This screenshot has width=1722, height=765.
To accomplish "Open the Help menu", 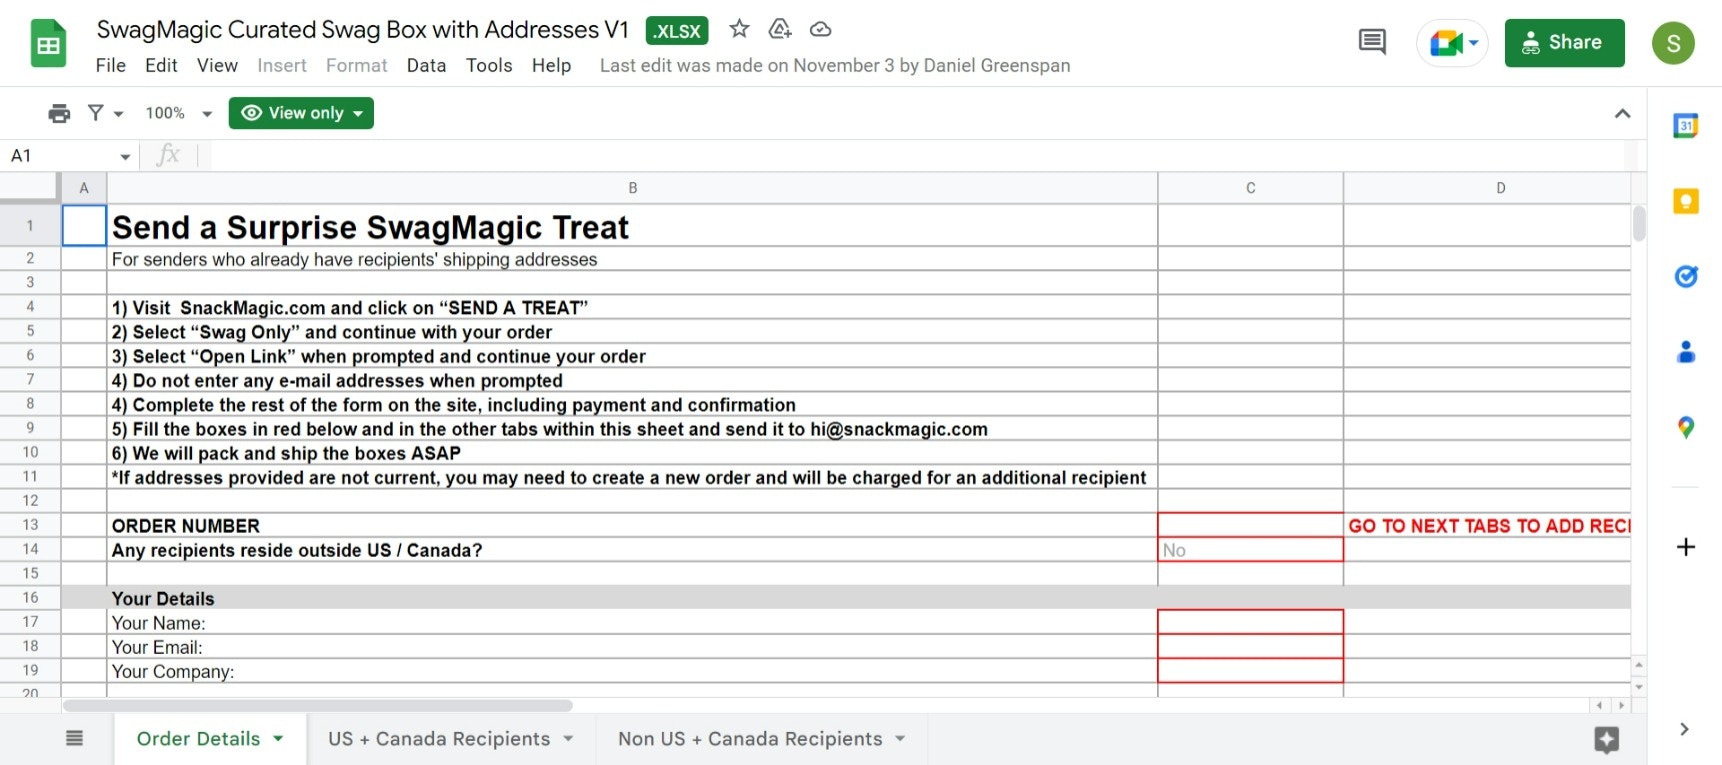I will click(551, 65).
